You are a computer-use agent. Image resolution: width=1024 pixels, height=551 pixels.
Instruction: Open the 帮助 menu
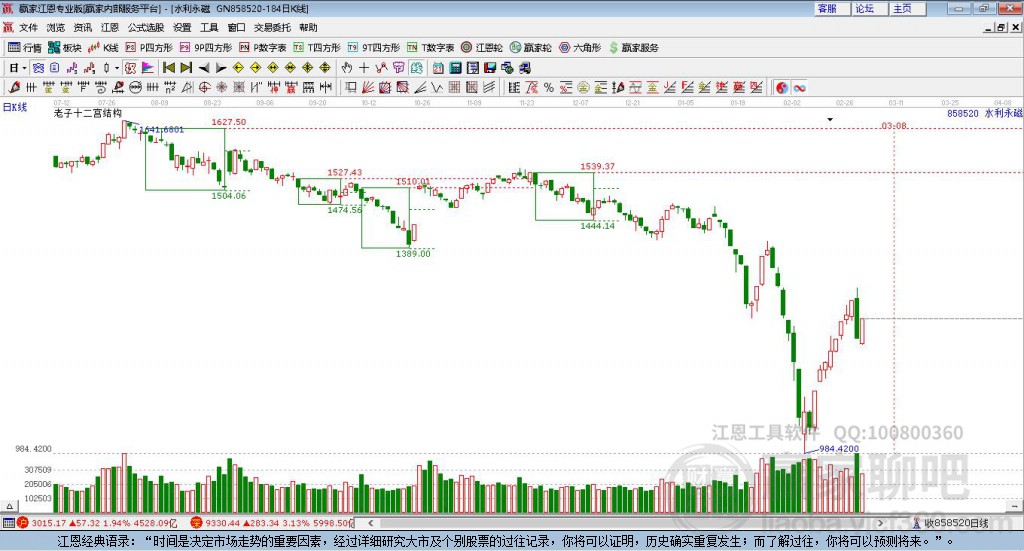tap(308, 27)
